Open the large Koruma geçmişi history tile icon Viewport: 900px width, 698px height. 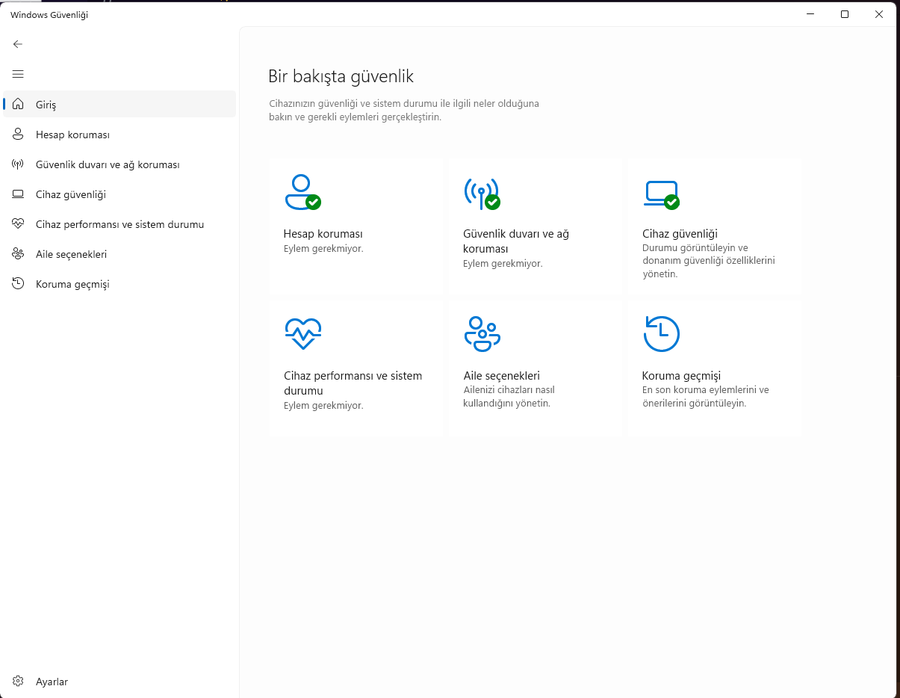point(661,334)
